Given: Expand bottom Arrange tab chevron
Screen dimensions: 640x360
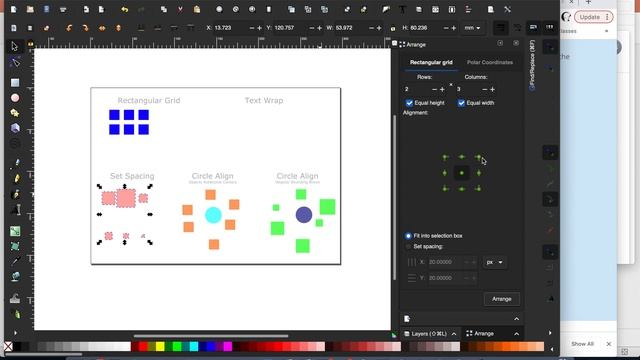Looking at the screenshot, I should click(x=516, y=334).
